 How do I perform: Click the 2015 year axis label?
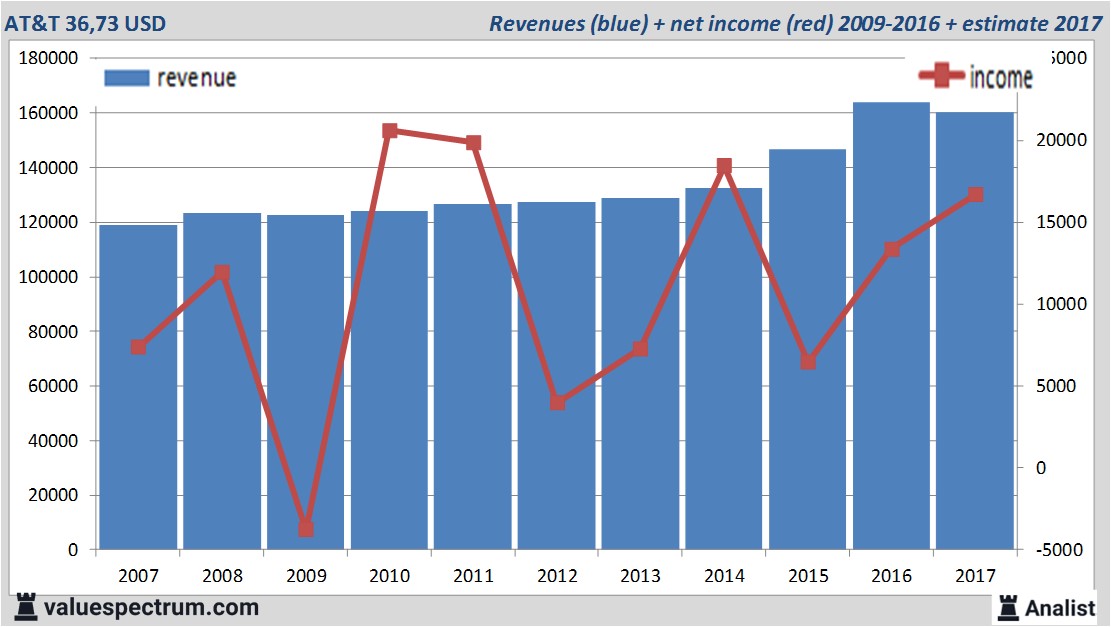pos(808,575)
